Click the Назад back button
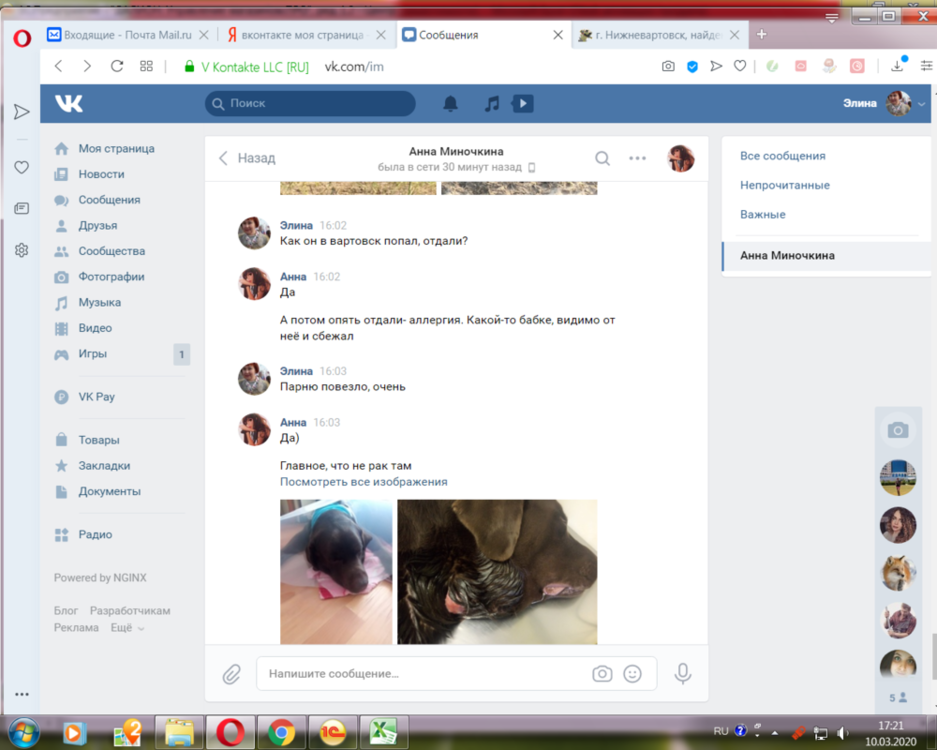Screen dimensions: 937x750 (247, 158)
